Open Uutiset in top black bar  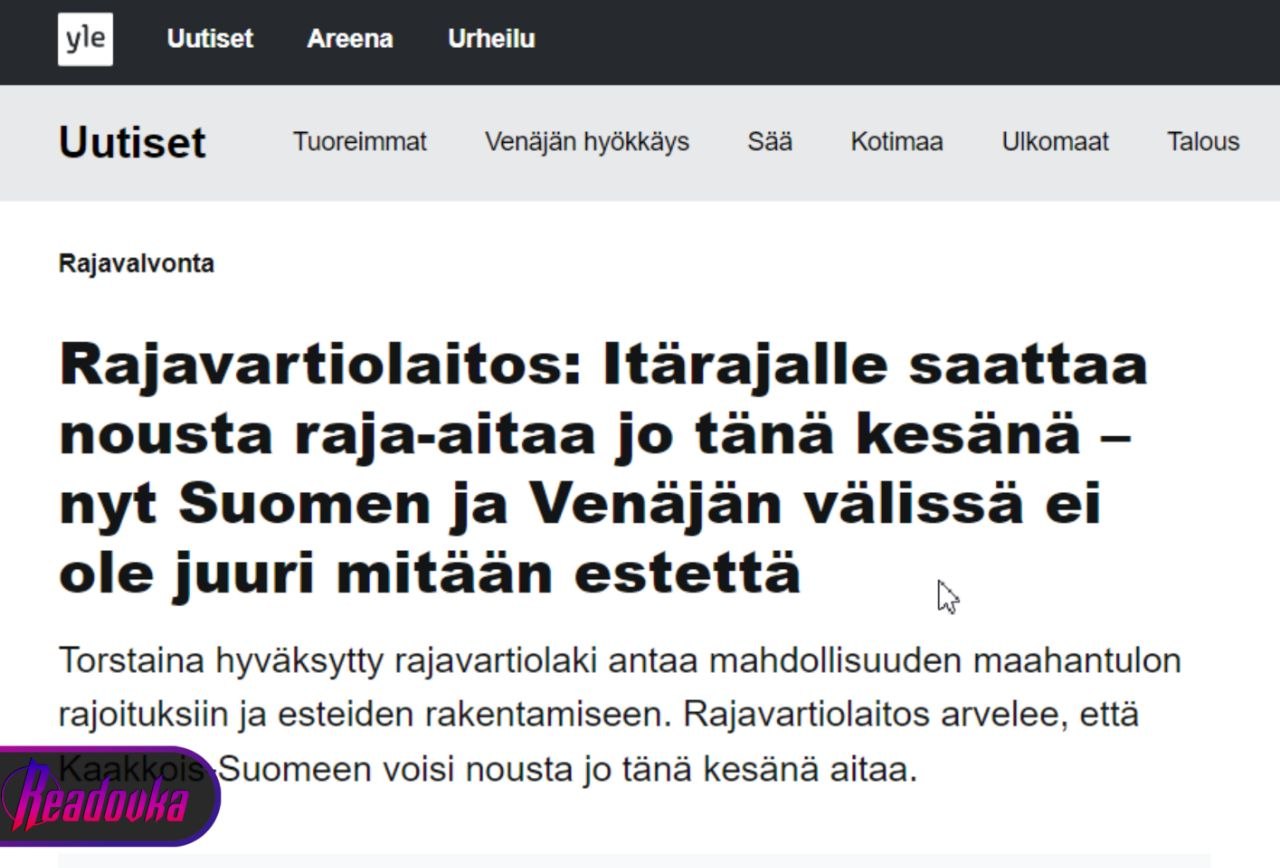point(210,39)
